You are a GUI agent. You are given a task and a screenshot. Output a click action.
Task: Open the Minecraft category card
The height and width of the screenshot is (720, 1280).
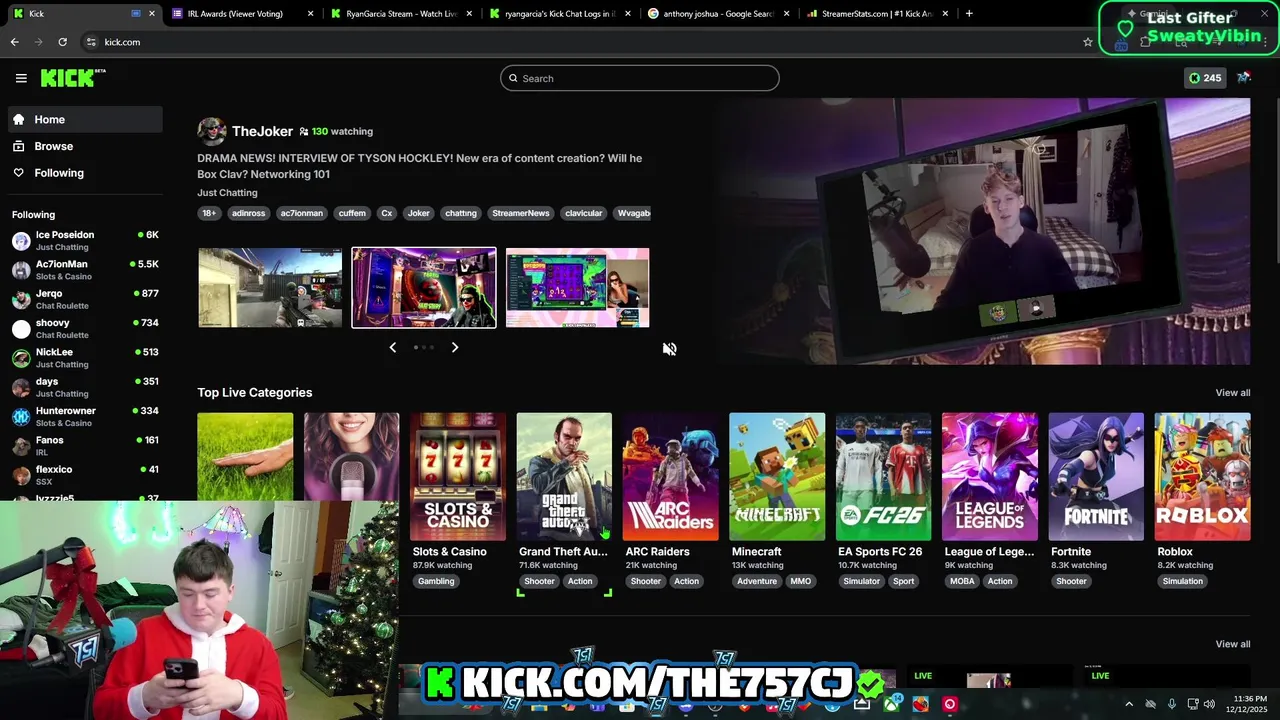tap(777, 477)
